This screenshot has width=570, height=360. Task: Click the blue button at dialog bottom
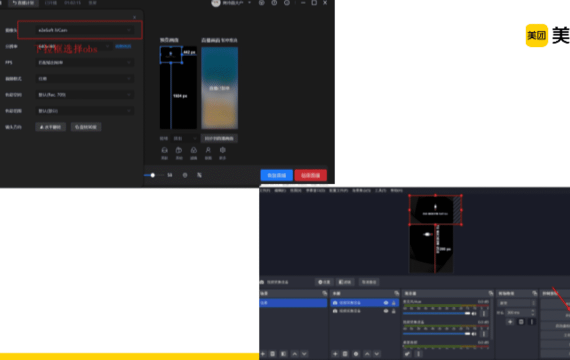coord(277,175)
